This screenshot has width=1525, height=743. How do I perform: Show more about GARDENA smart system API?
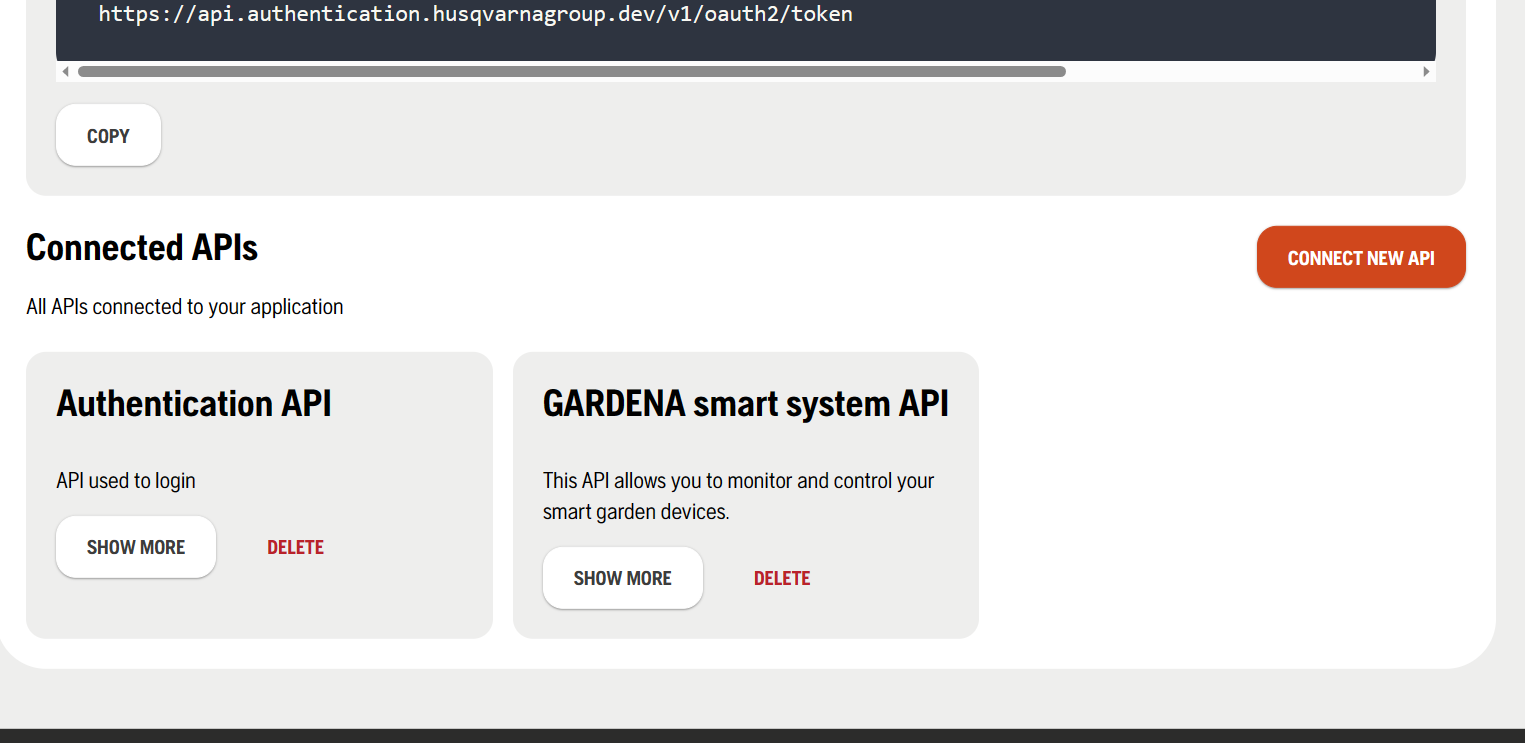click(x=623, y=578)
